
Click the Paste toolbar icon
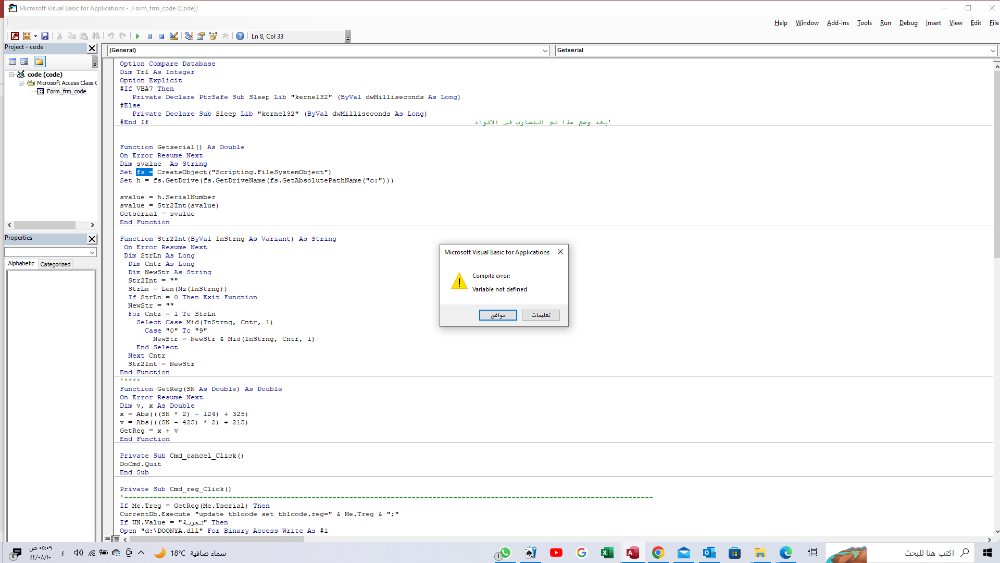pos(84,36)
